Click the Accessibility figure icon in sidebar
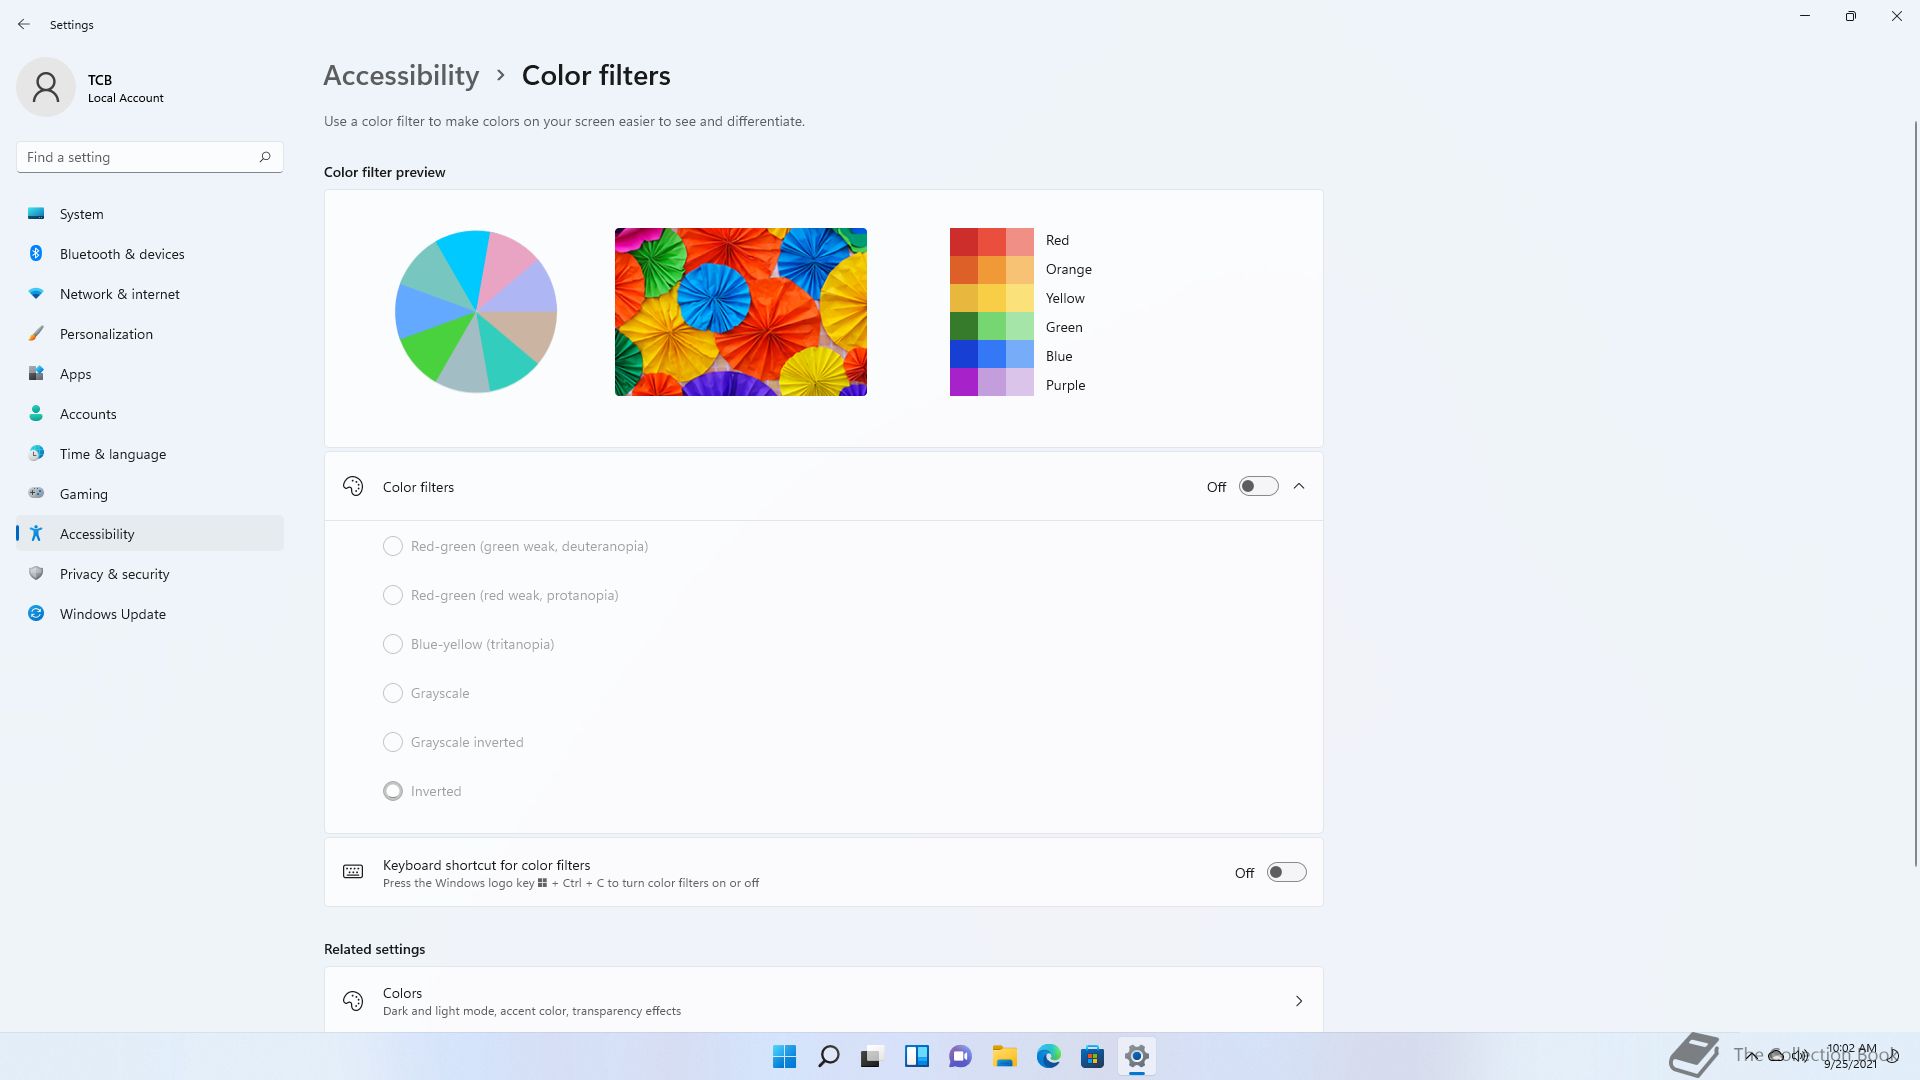 (x=36, y=533)
